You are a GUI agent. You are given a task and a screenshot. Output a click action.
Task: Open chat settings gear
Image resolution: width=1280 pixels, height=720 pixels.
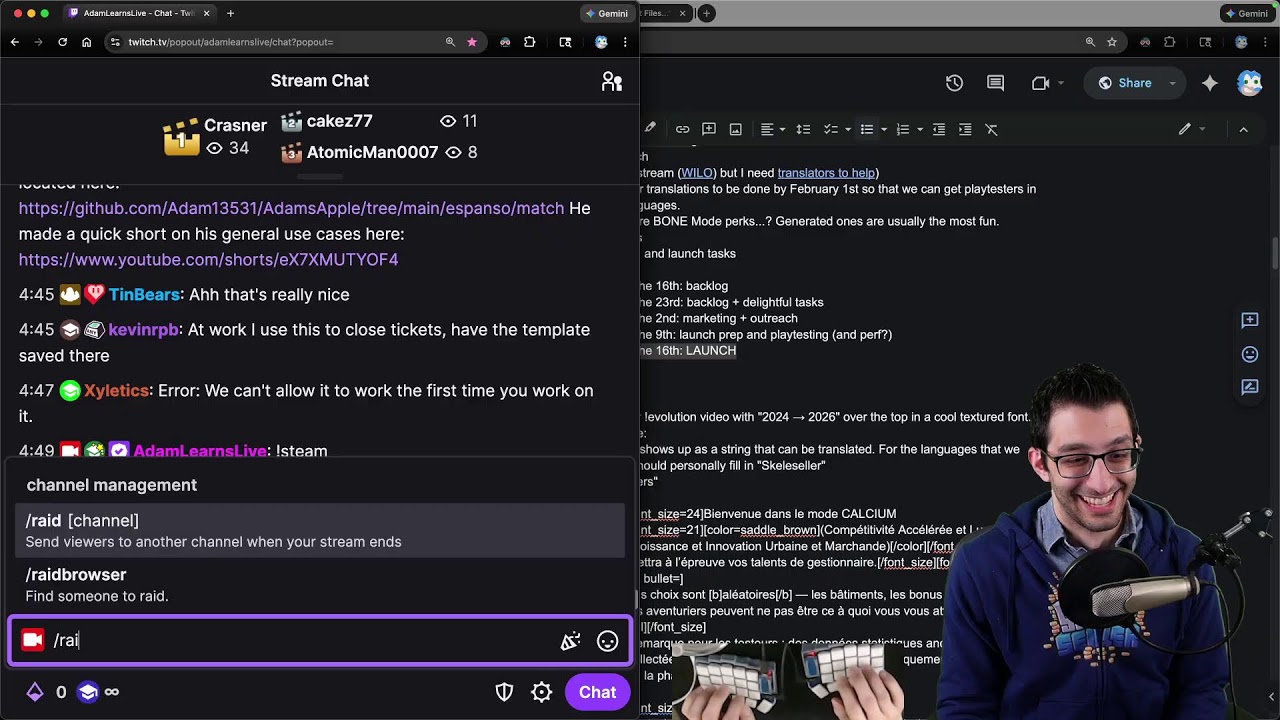tap(542, 692)
